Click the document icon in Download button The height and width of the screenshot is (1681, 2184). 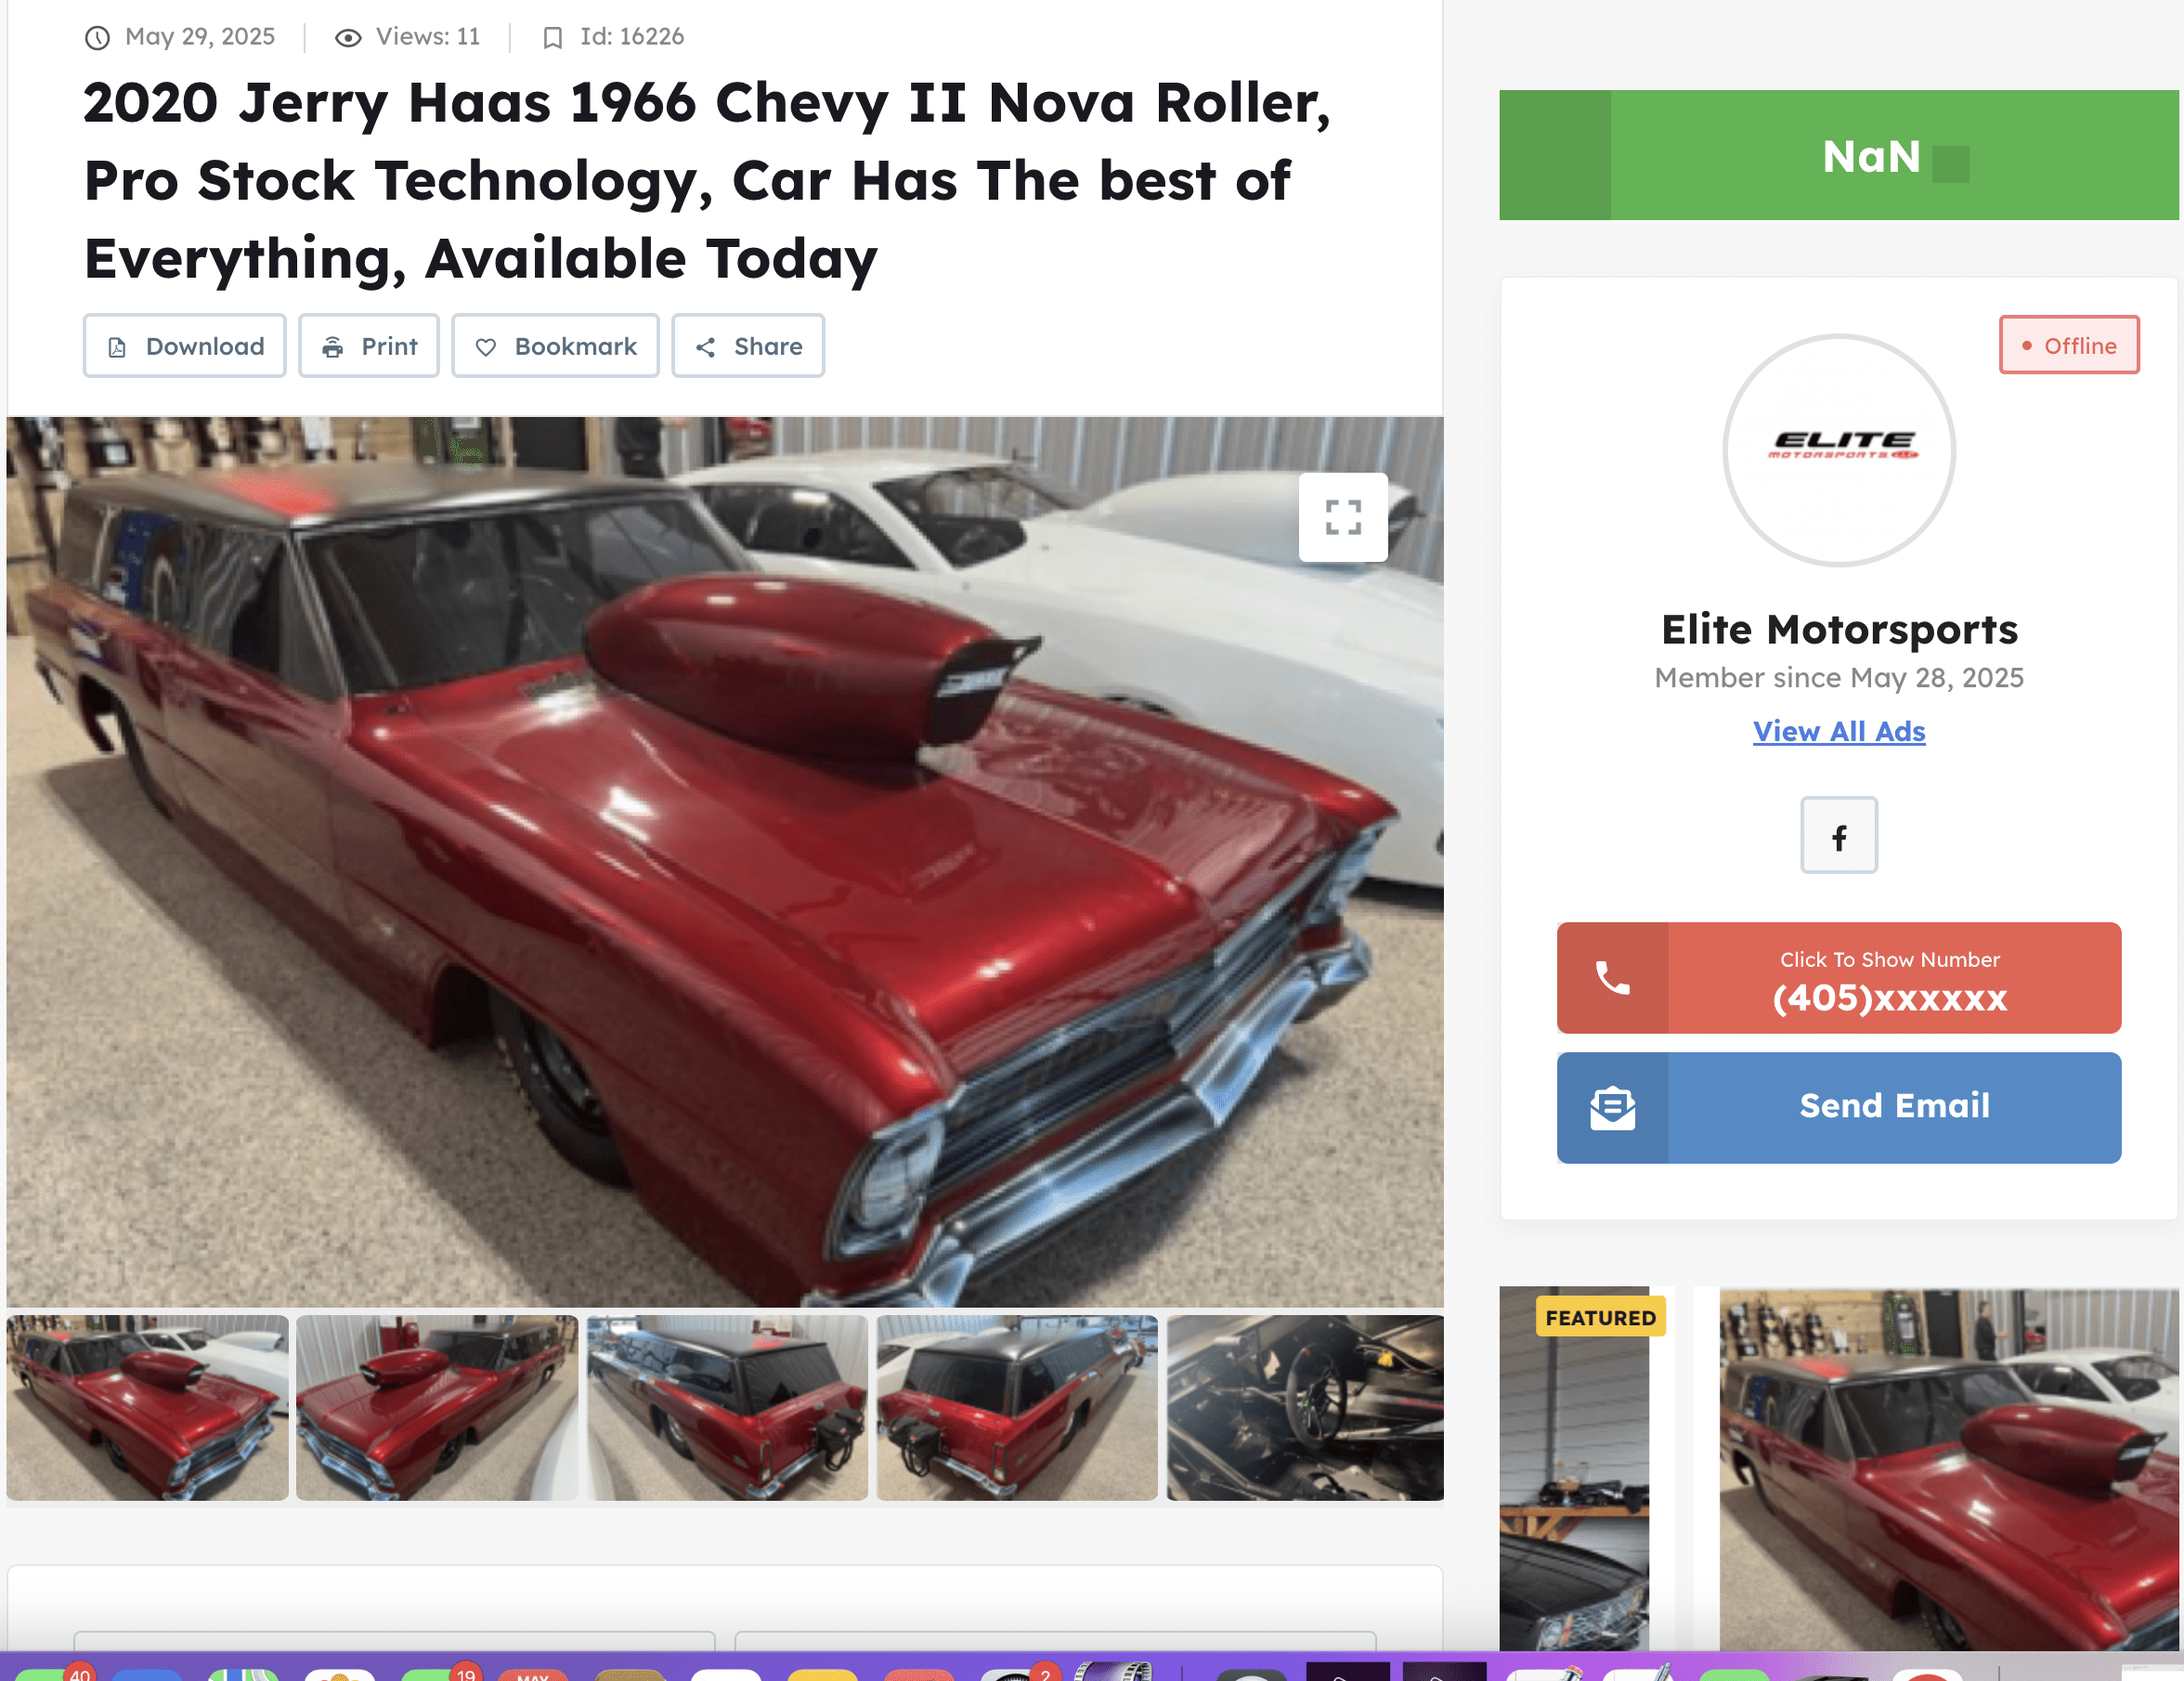tap(117, 347)
